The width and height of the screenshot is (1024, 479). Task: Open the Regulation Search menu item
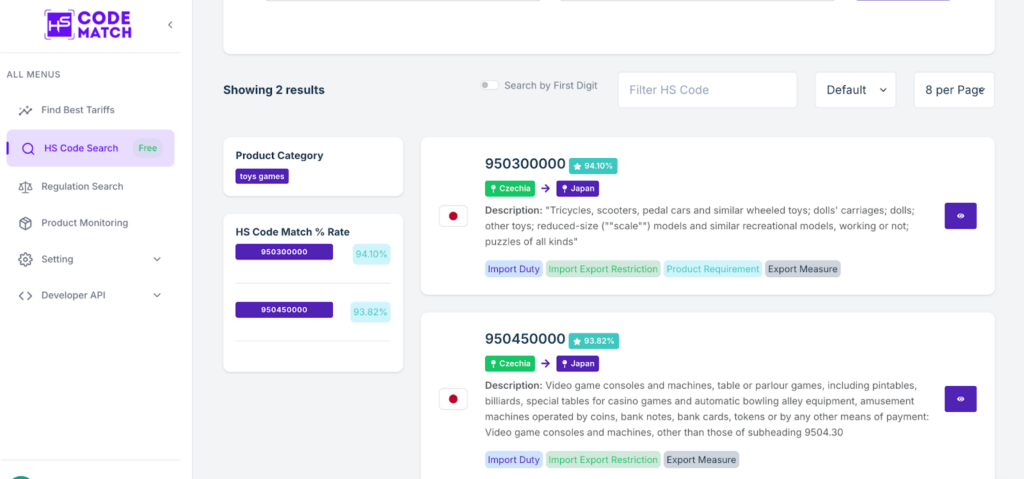(x=82, y=186)
